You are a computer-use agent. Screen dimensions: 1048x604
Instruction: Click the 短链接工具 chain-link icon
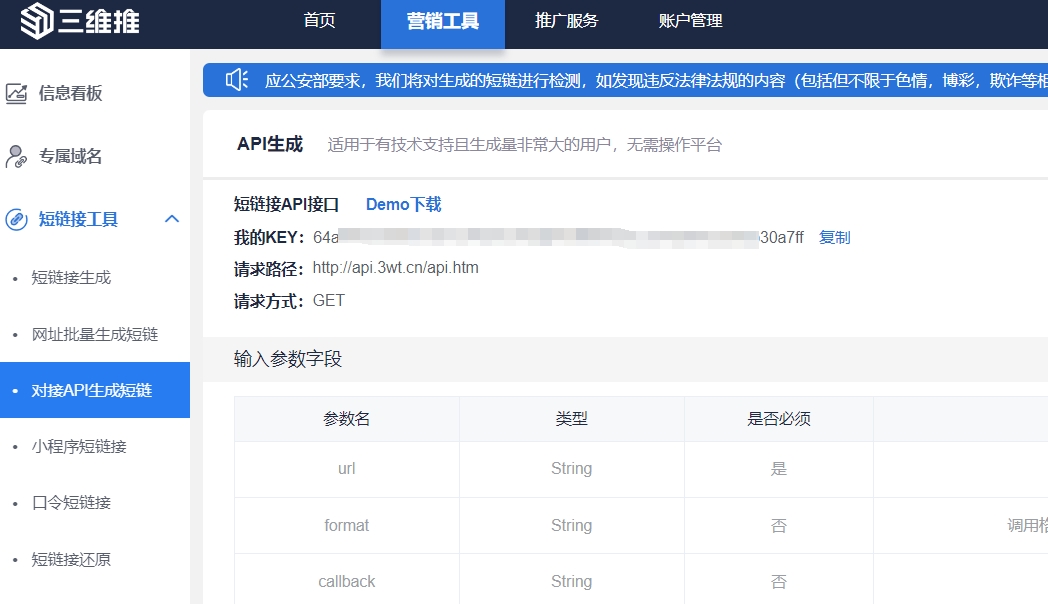pyautogui.click(x=16, y=220)
